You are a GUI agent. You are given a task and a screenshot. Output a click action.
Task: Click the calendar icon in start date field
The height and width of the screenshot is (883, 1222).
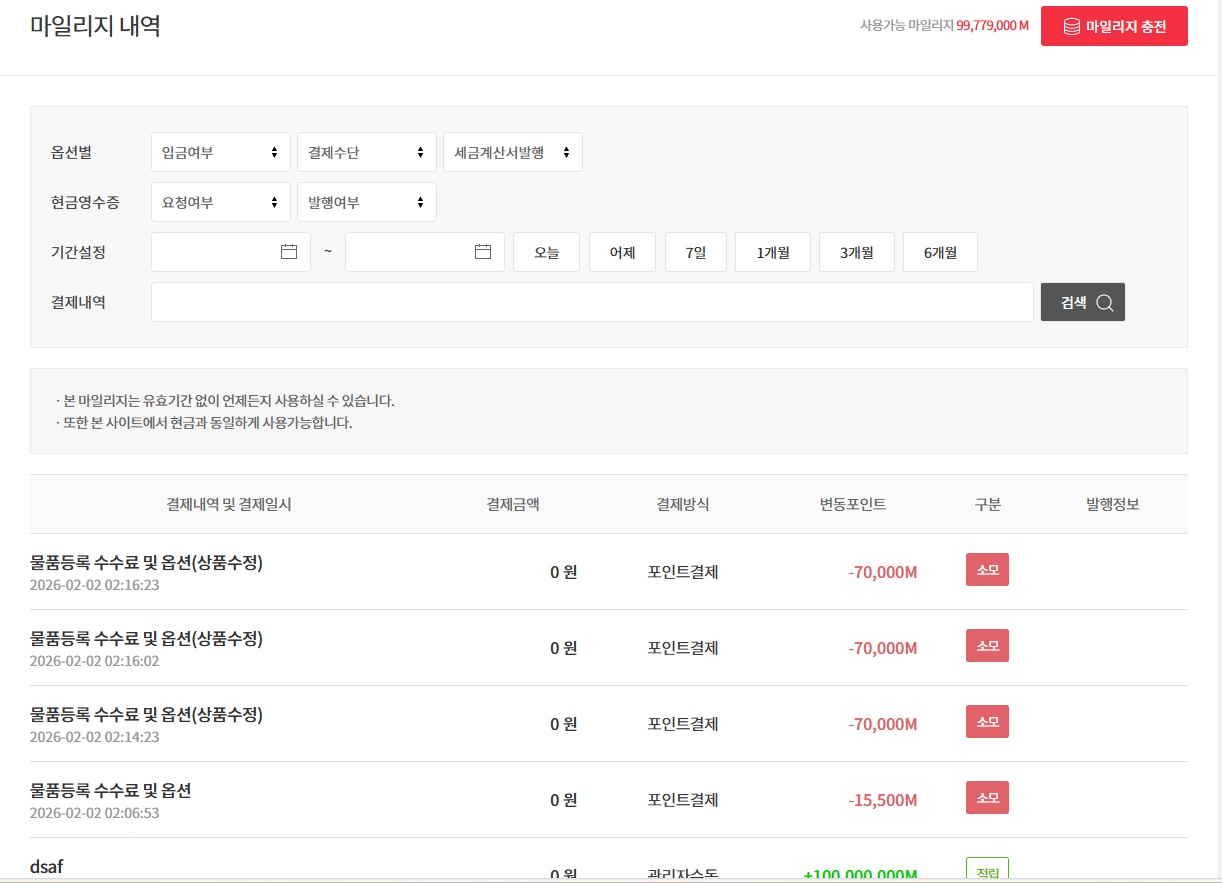pos(289,252)
